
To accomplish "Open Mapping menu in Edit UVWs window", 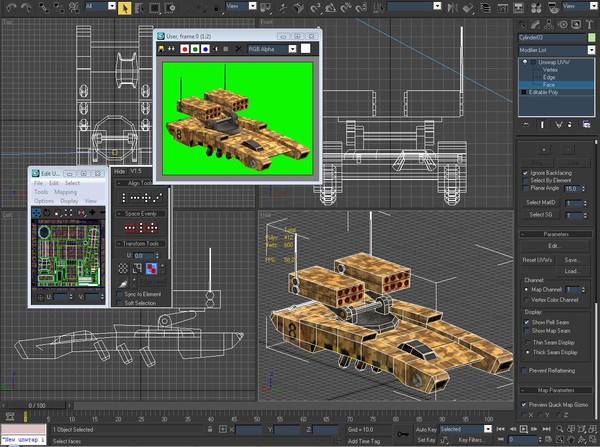I will coord(65,192).
